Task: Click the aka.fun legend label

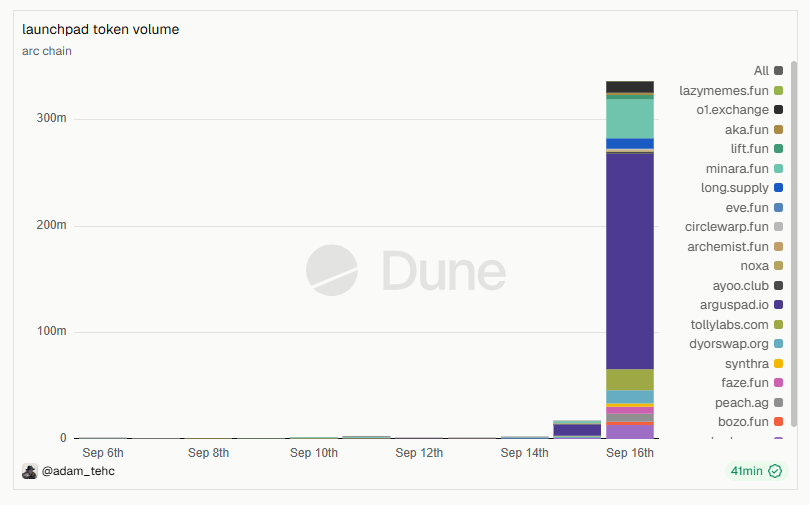Action: click(x=746, y=130)
